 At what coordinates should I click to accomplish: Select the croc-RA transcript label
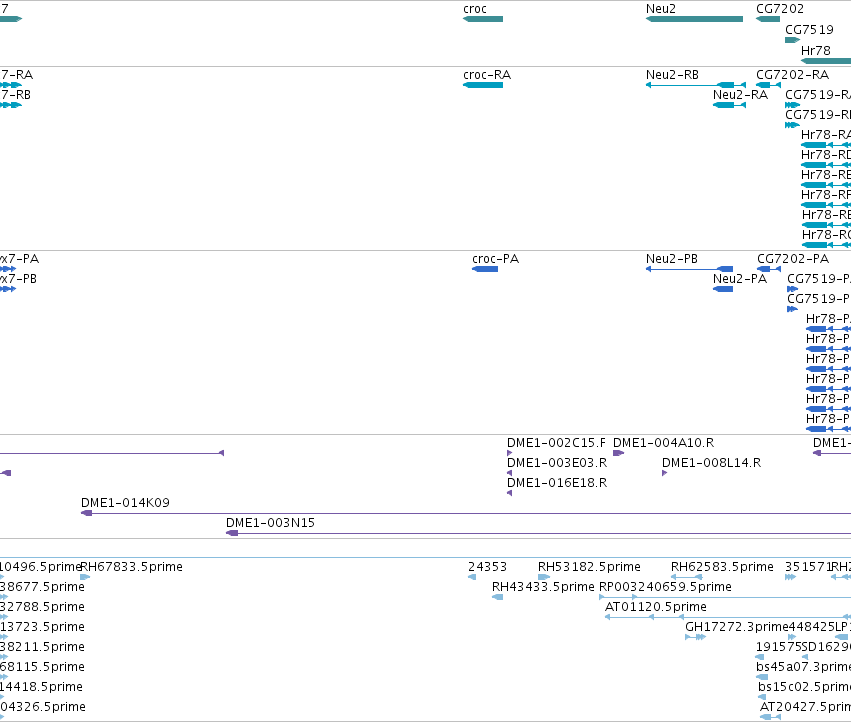pos(487,75)
